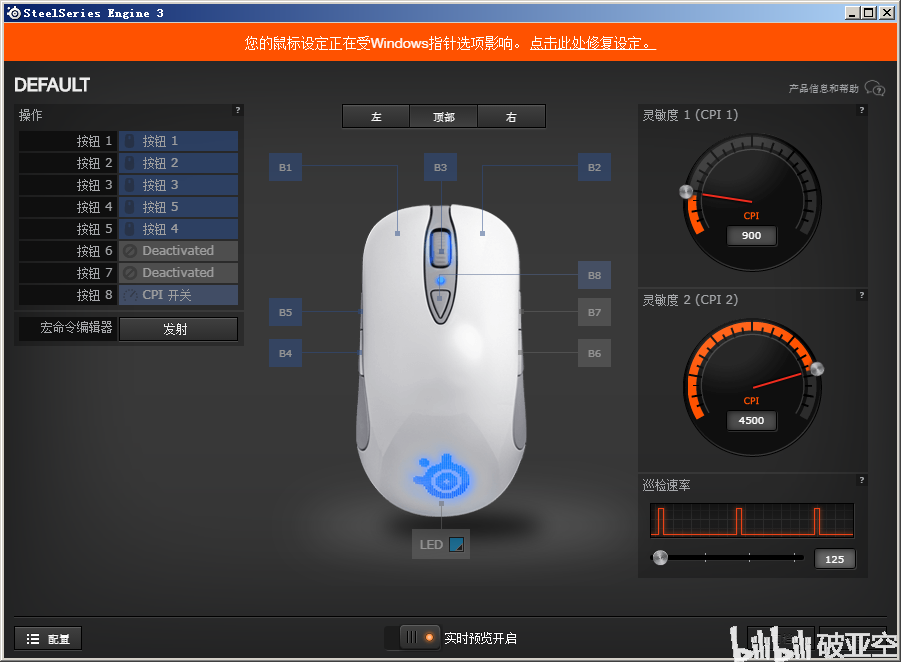The height and width of the screenshot is (662, 901).
Task: Maximize the SteelSeries Engine window
Action: click(869, 13)
